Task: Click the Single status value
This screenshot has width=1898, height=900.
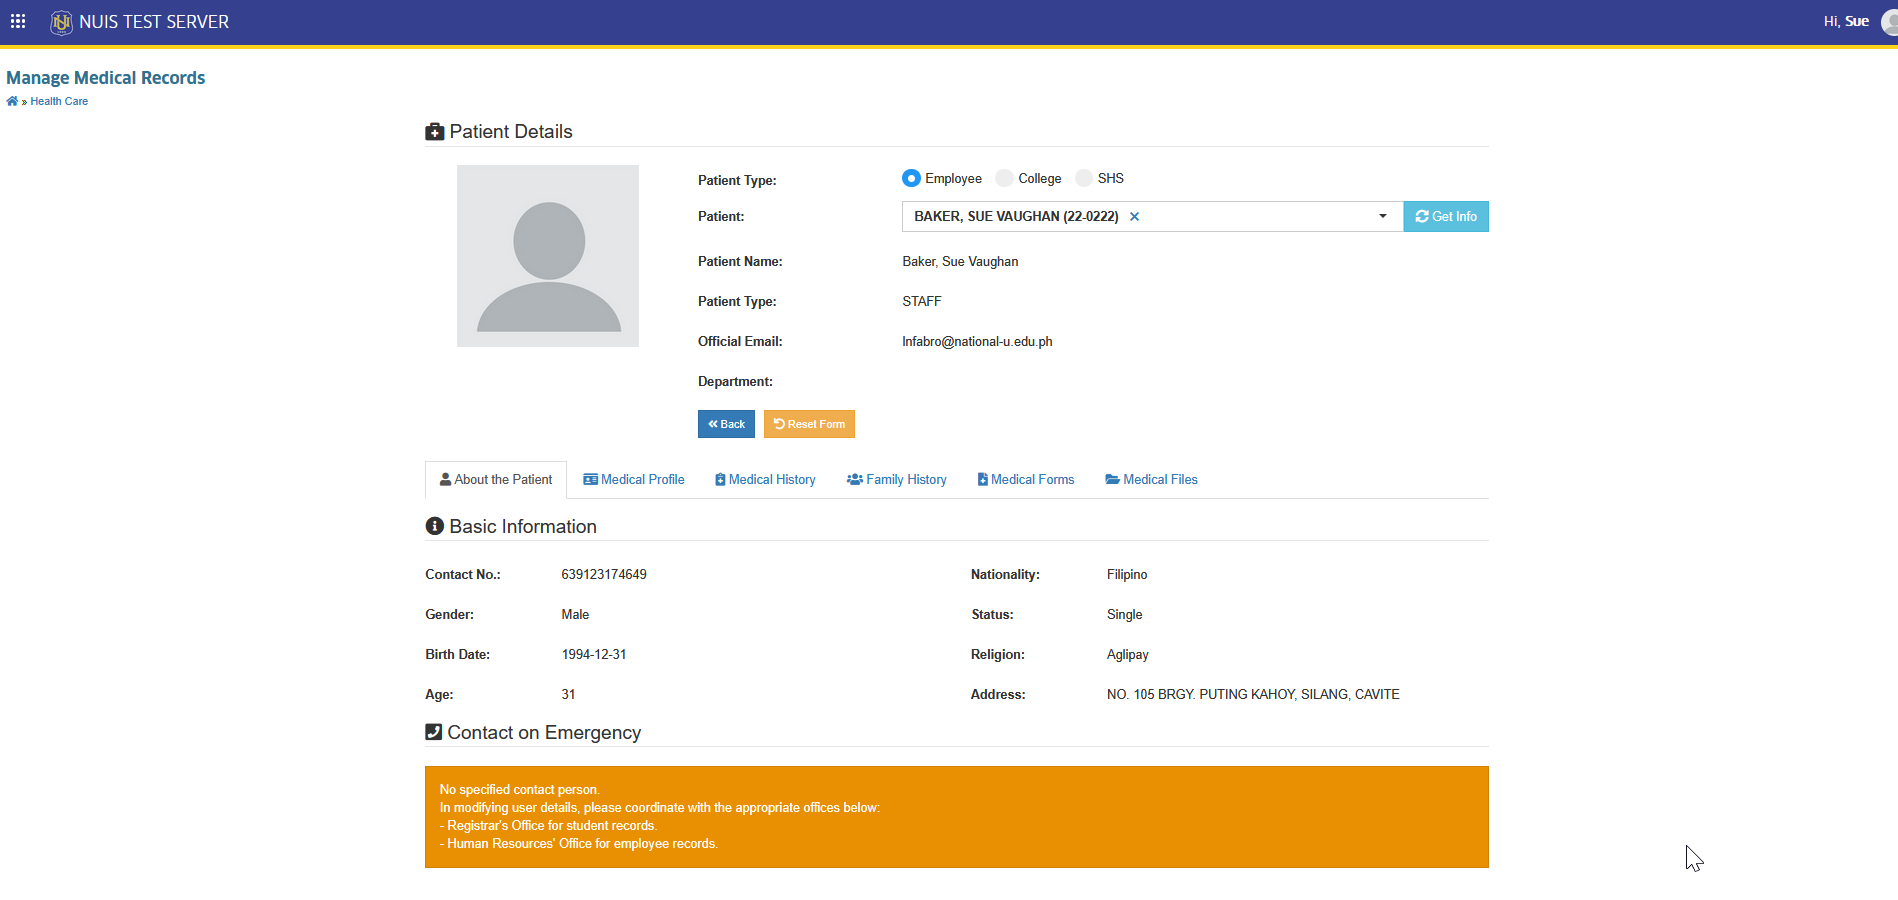Action: pyautogui.click(x=1125, y=615)
